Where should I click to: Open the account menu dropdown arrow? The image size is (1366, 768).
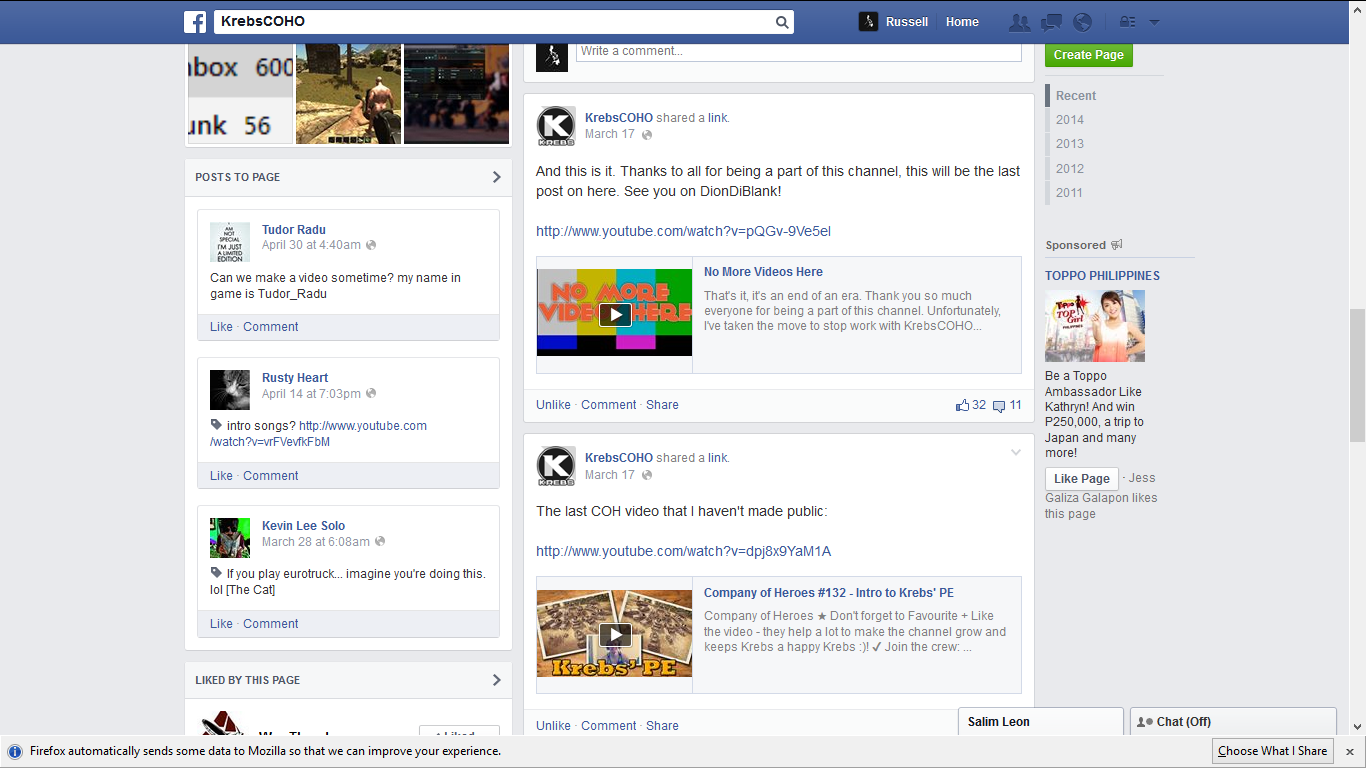coord(1154,22)
